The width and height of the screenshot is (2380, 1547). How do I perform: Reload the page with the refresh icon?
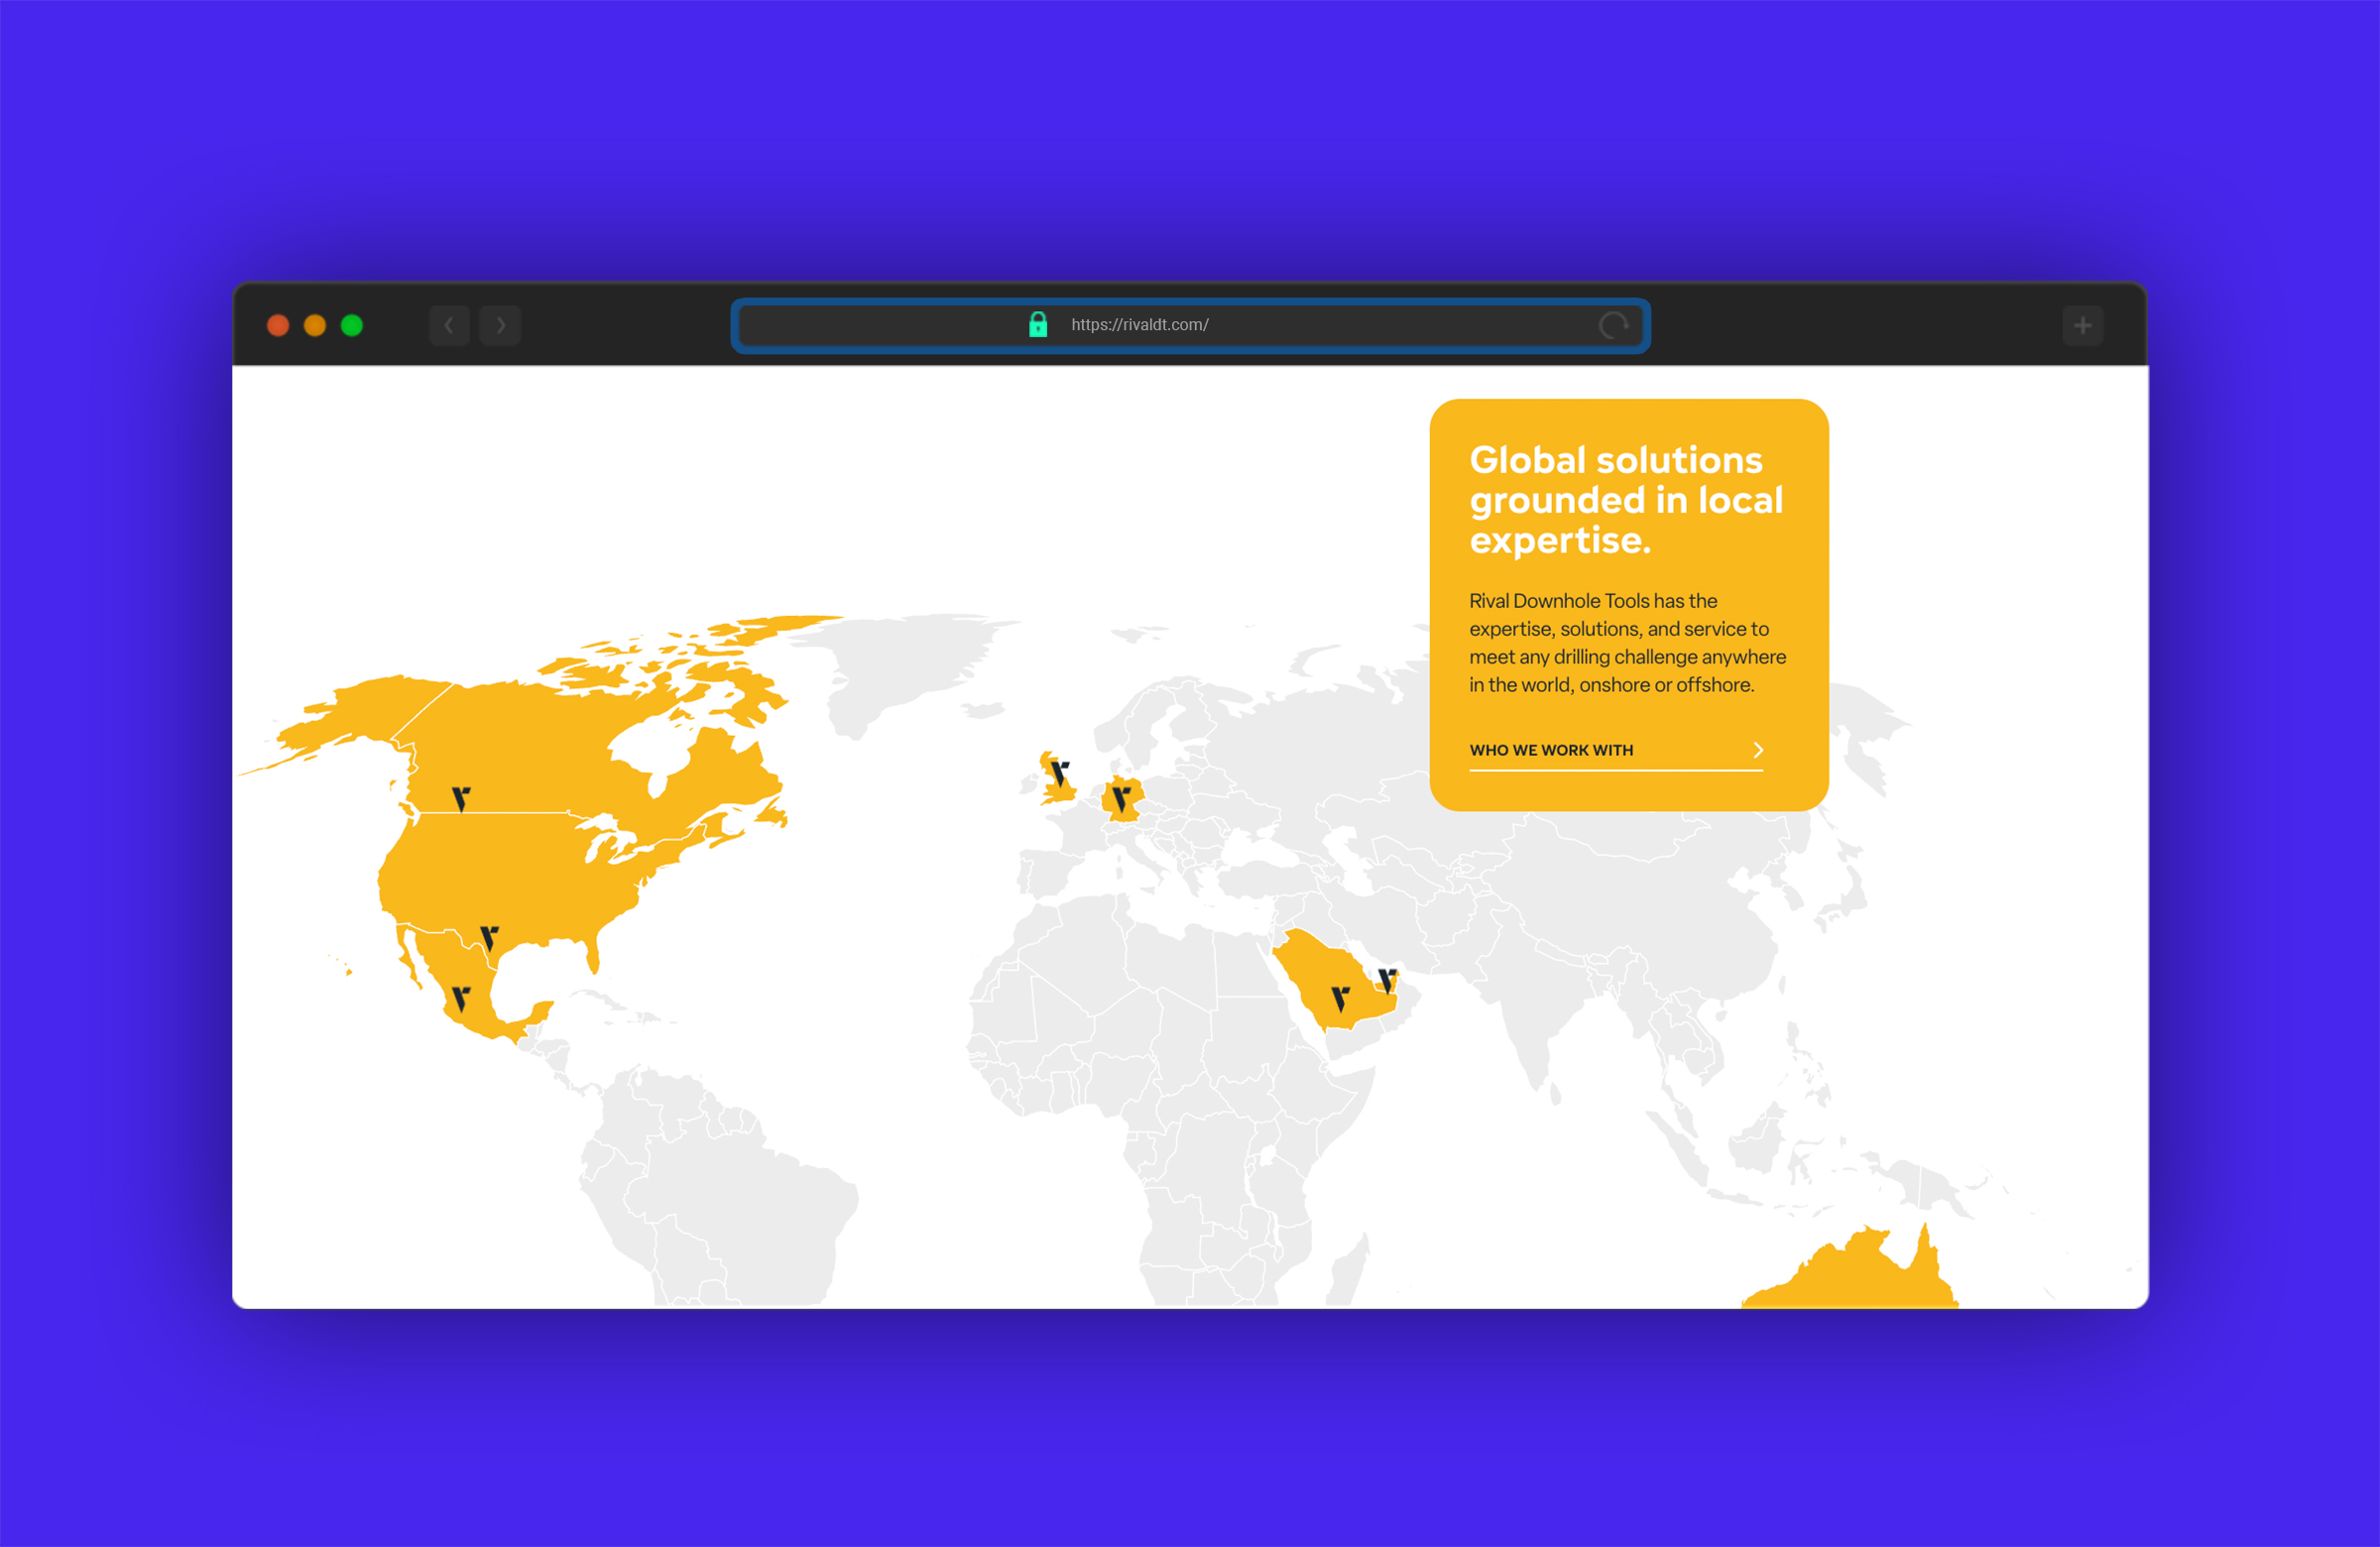tap(1612, 325)
